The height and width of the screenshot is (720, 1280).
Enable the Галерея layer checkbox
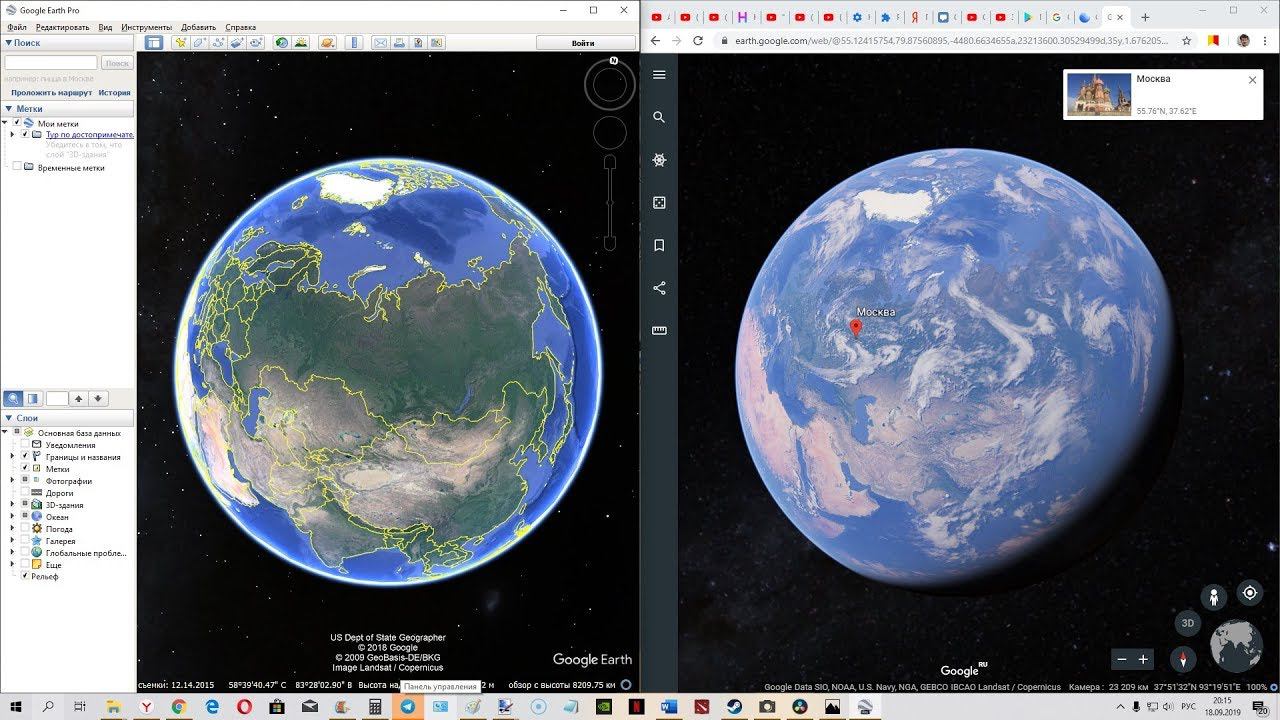pyautogui.click(x=25, y=541)
